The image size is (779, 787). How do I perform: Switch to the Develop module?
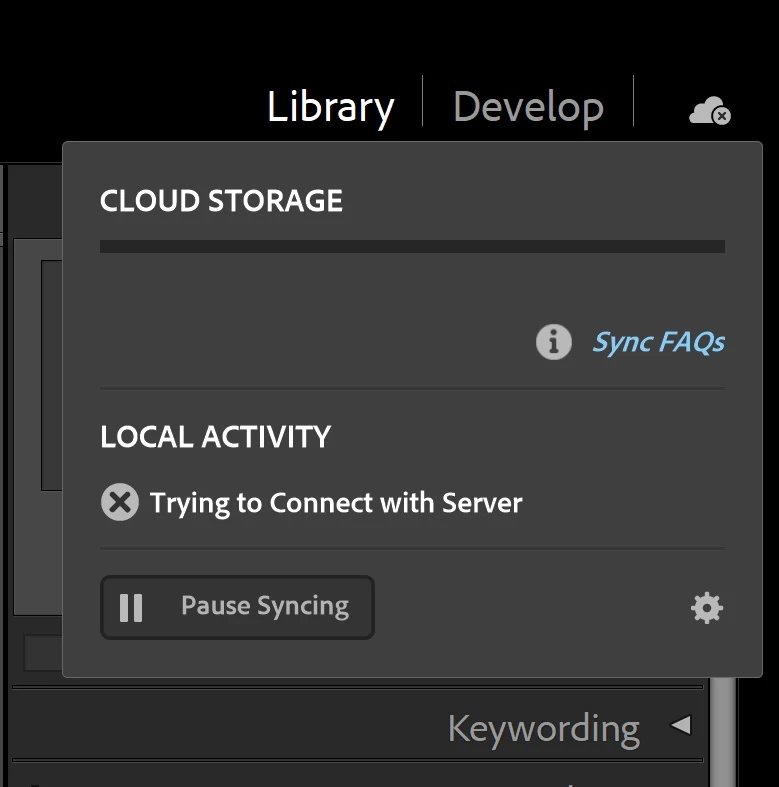[528, 107]
